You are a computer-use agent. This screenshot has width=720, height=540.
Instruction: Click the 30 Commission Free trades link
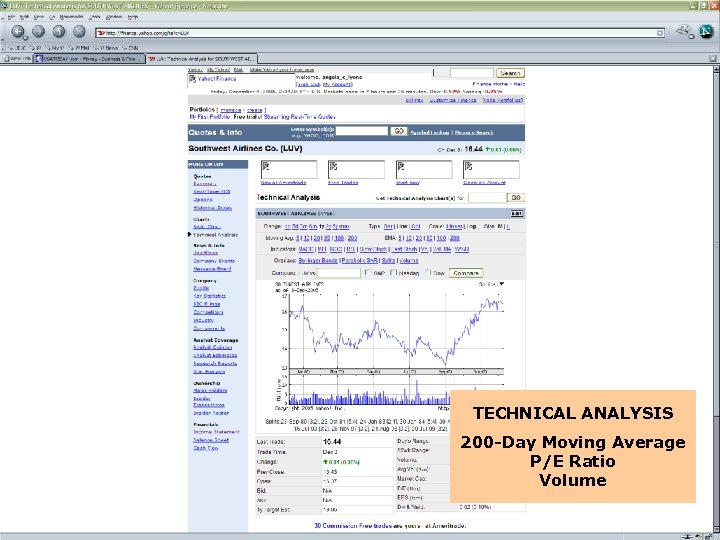[353, 526]
